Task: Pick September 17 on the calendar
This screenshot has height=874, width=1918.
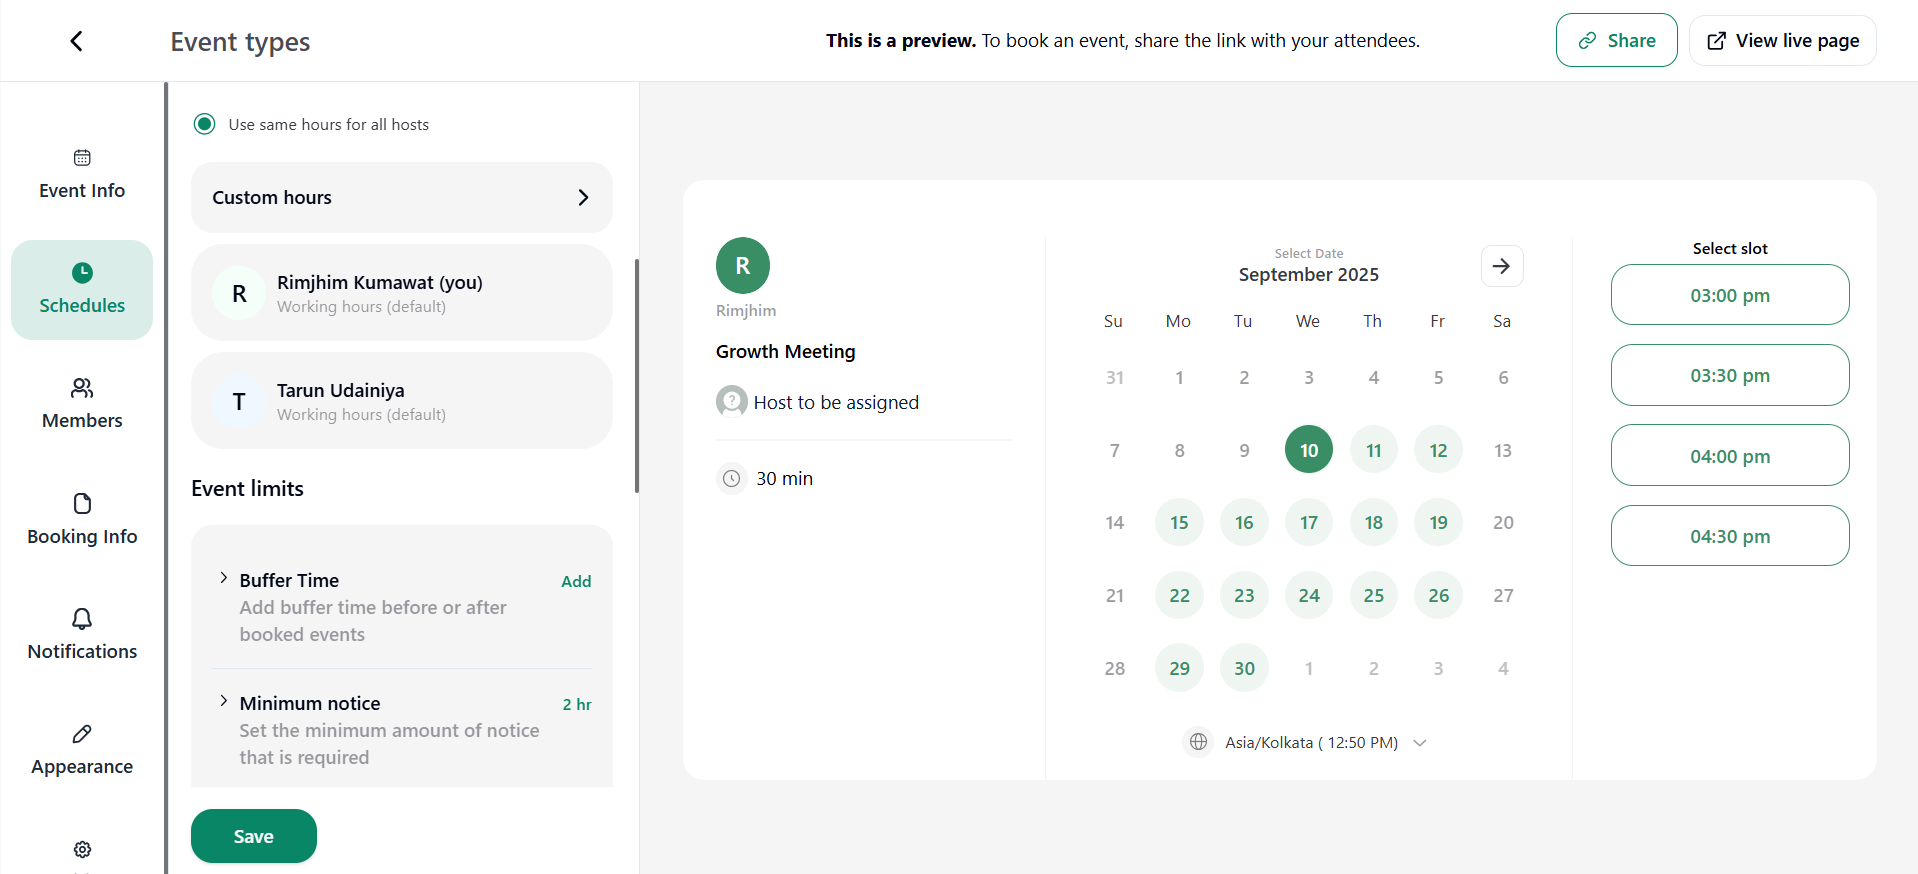Action: [1308, 523]
